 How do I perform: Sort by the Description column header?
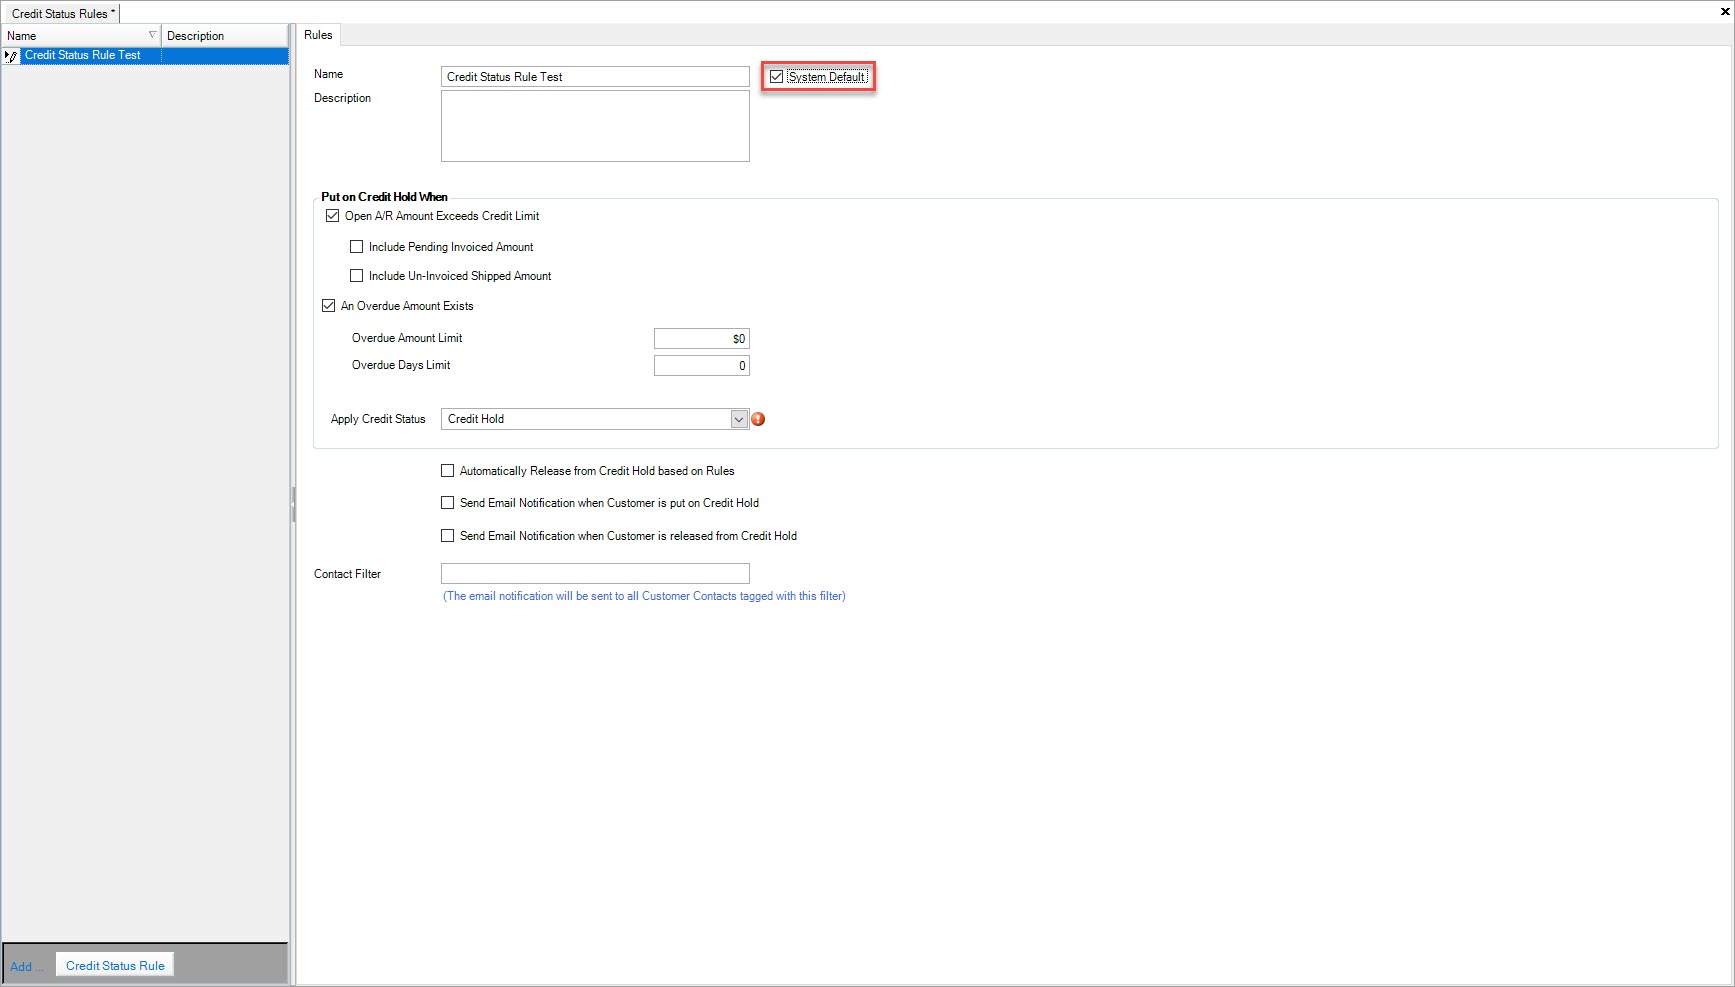225,35
